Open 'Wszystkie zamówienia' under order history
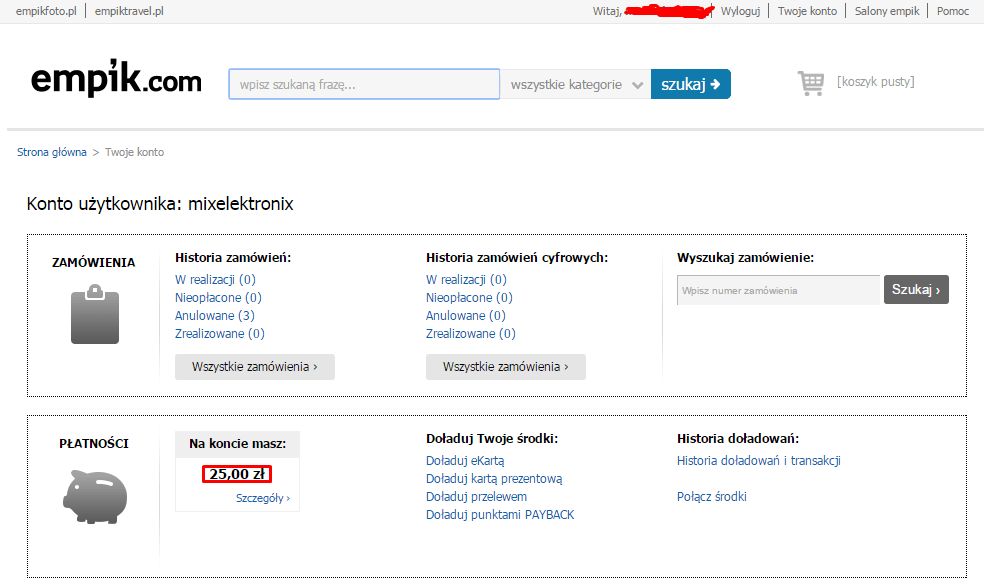The height and width of the screenshot is (585, 984). (x=254, y=367)
